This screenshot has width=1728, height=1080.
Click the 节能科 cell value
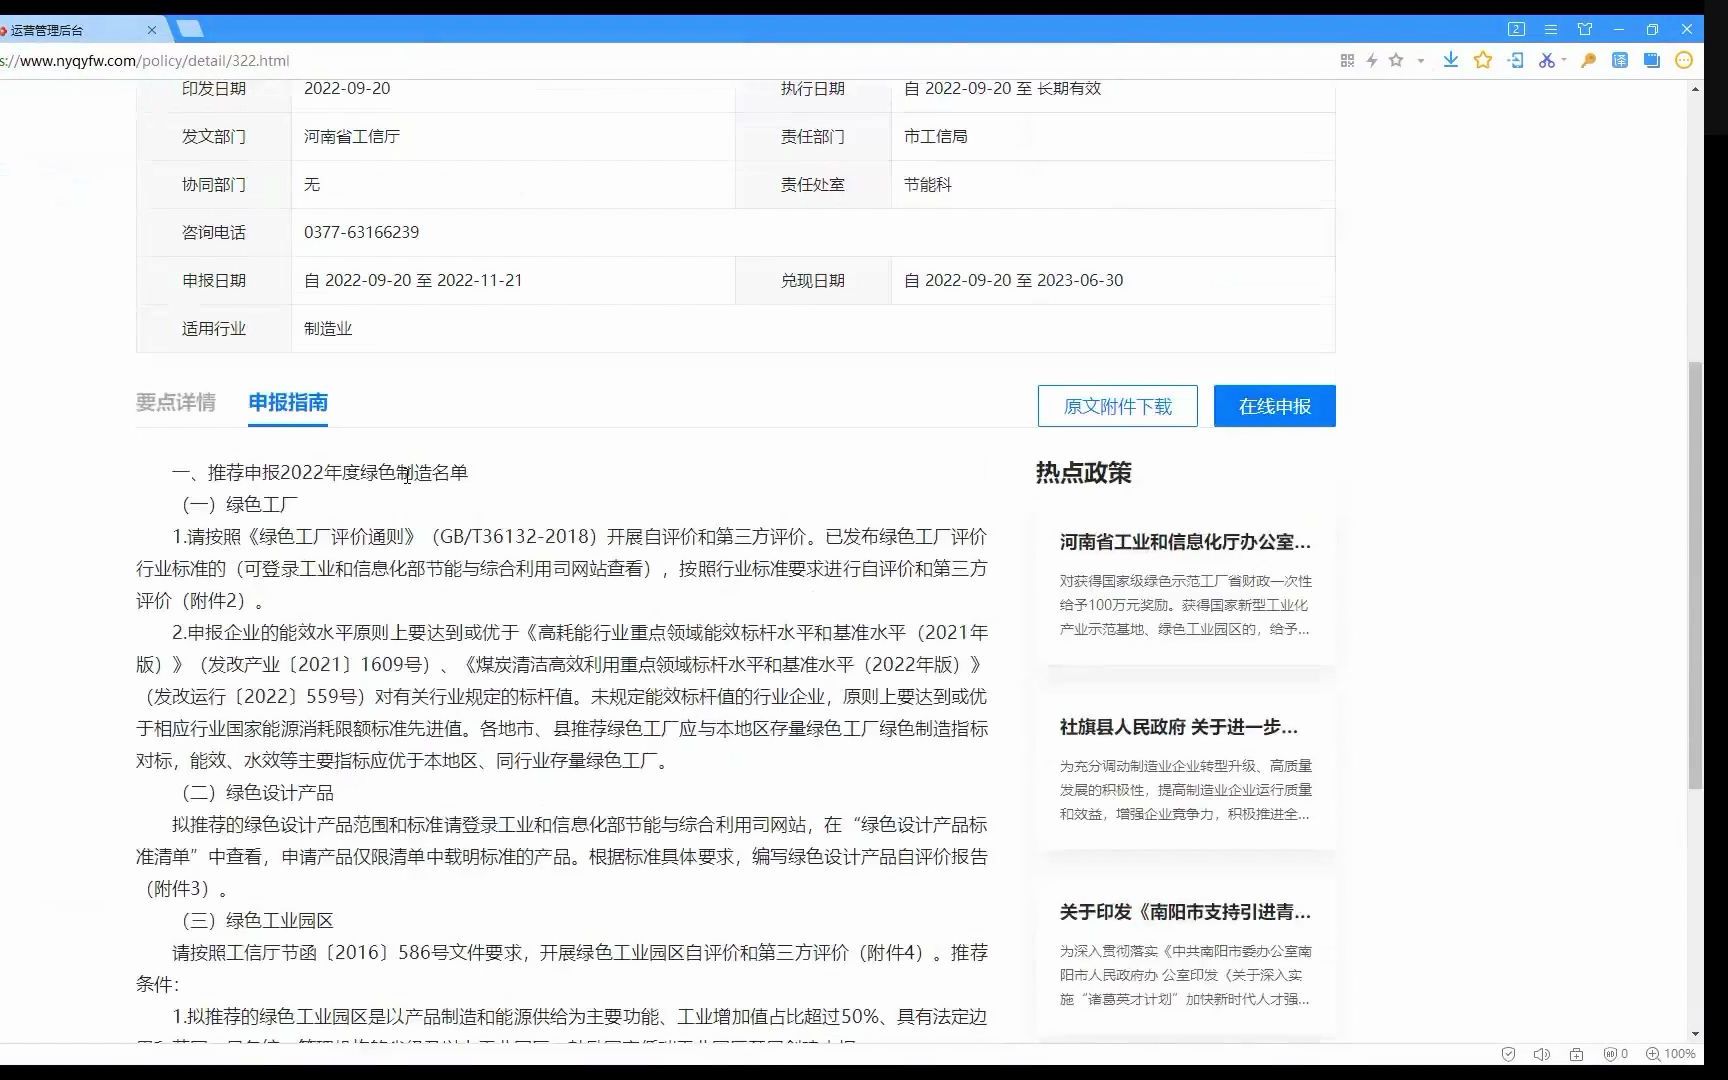coord(928,184)
